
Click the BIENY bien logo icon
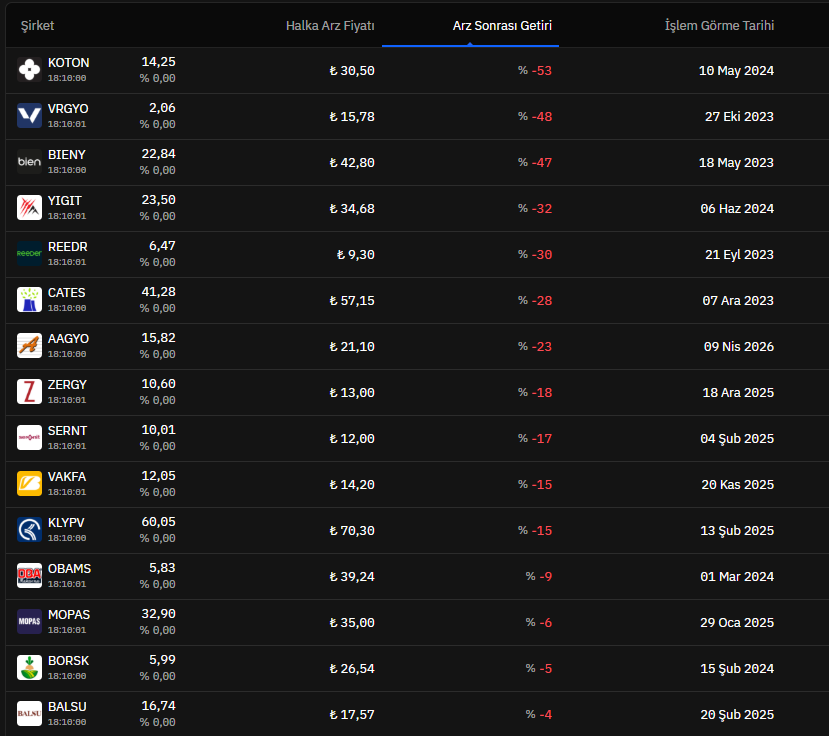[29, 162]
